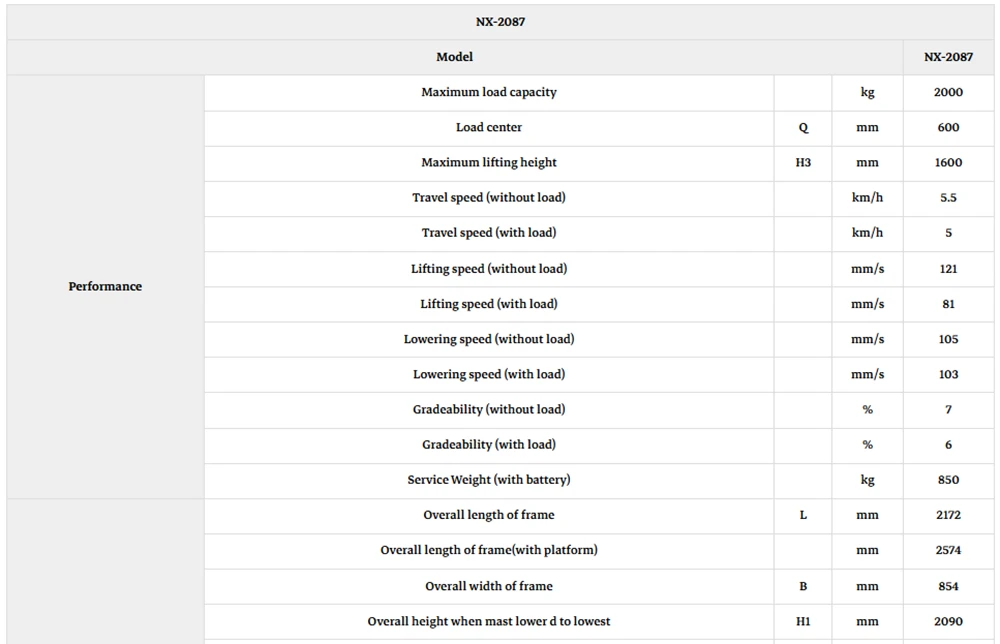This screenshot has height=644, width=1000.
Task: Select the H1 mast height value 2090
Action: pyautogui.click(x=948, y=621)
